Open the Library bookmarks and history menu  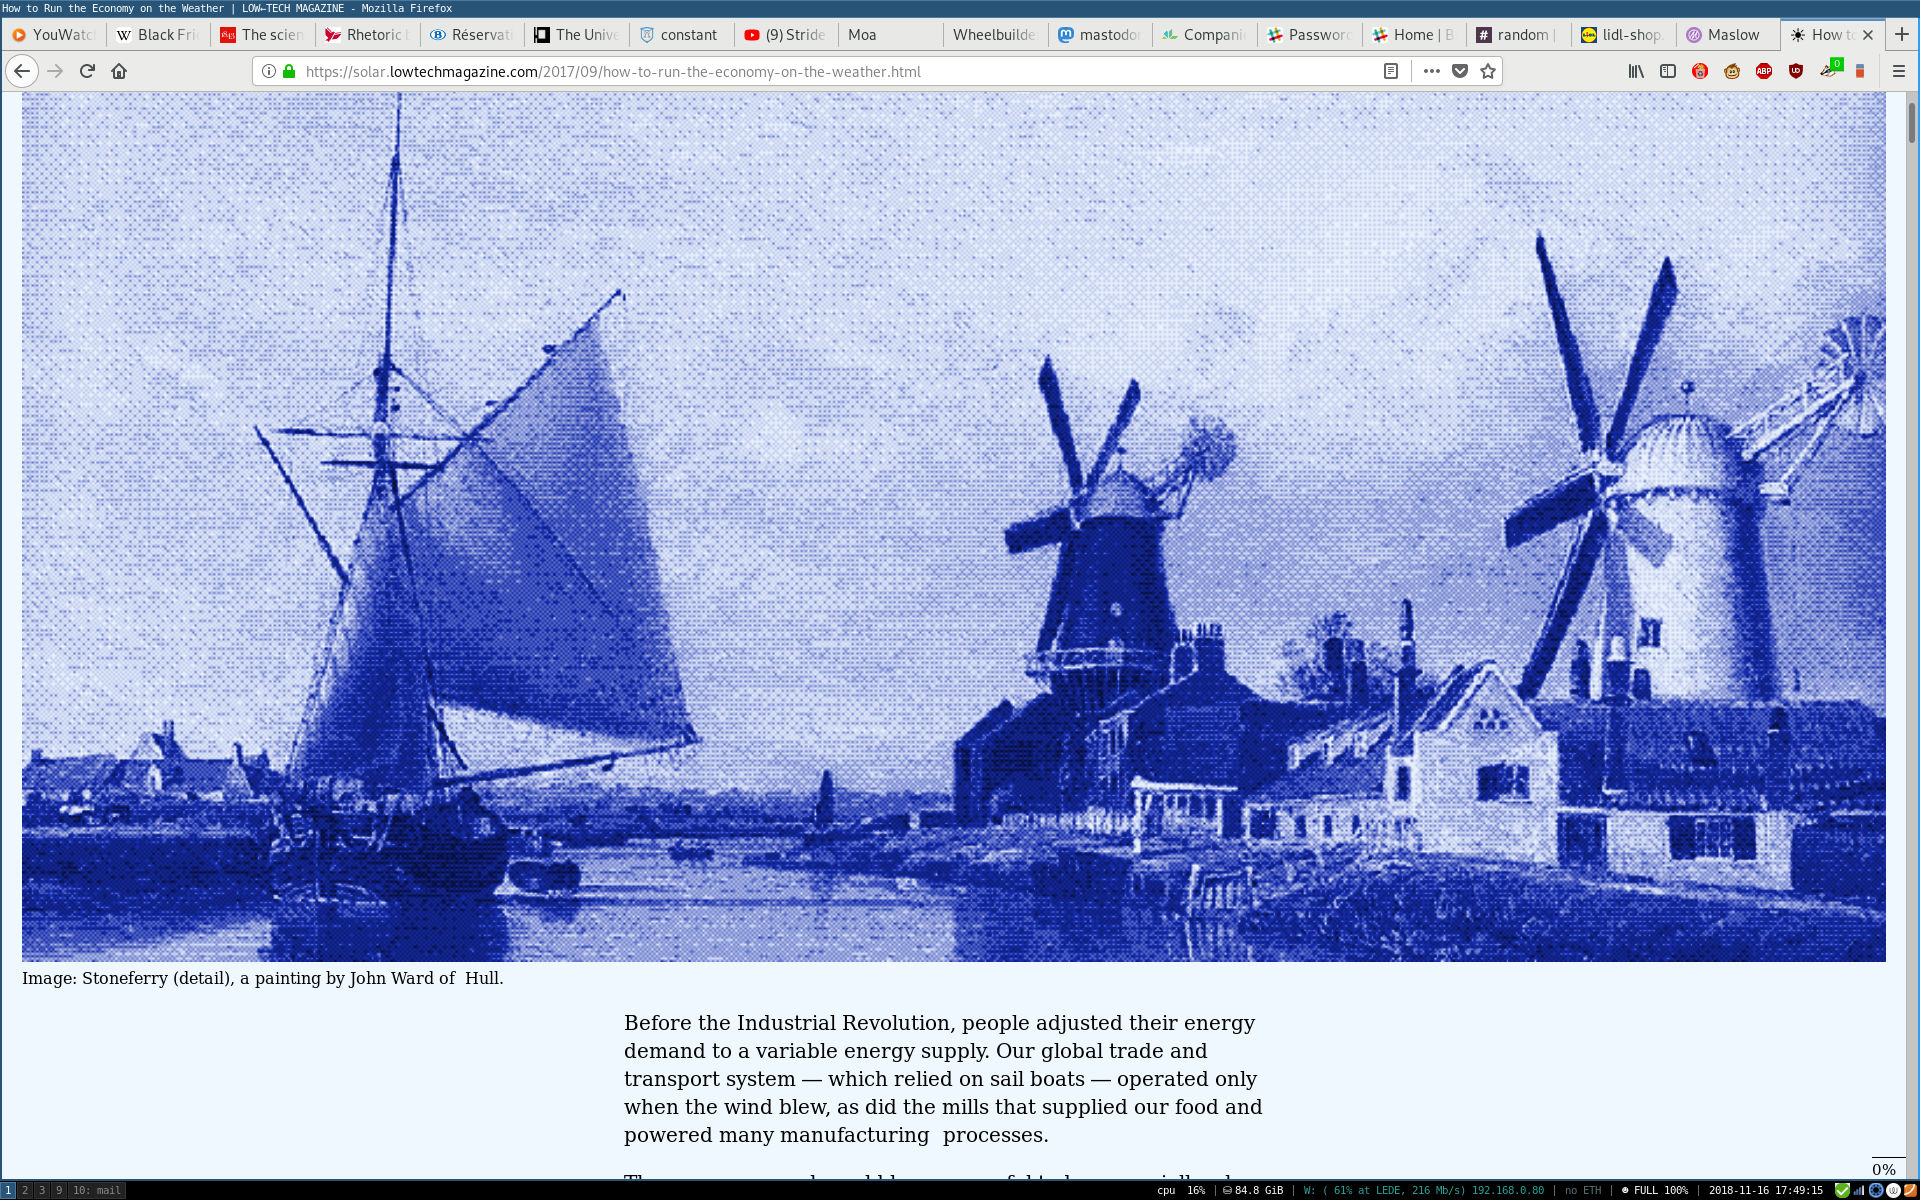click(x=1636, y=71)
